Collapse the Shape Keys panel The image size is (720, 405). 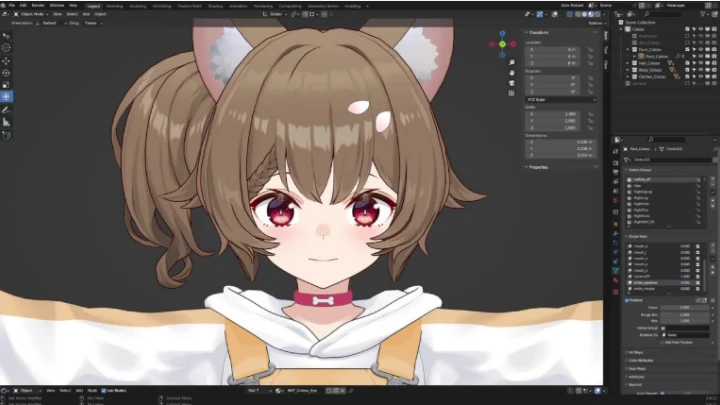coord(636,236)
